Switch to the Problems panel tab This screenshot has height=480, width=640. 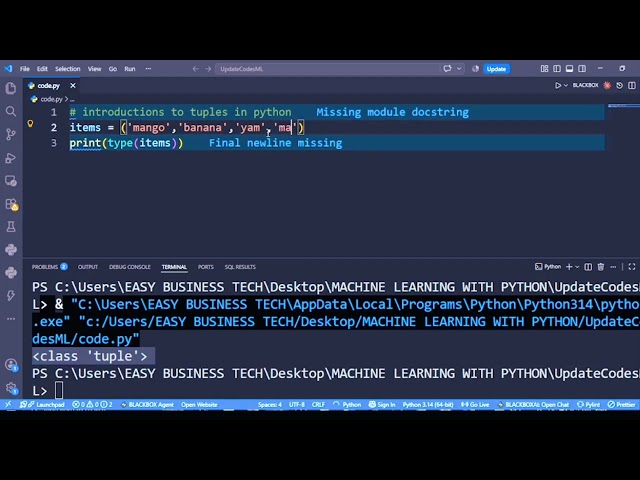coord(49,267)
